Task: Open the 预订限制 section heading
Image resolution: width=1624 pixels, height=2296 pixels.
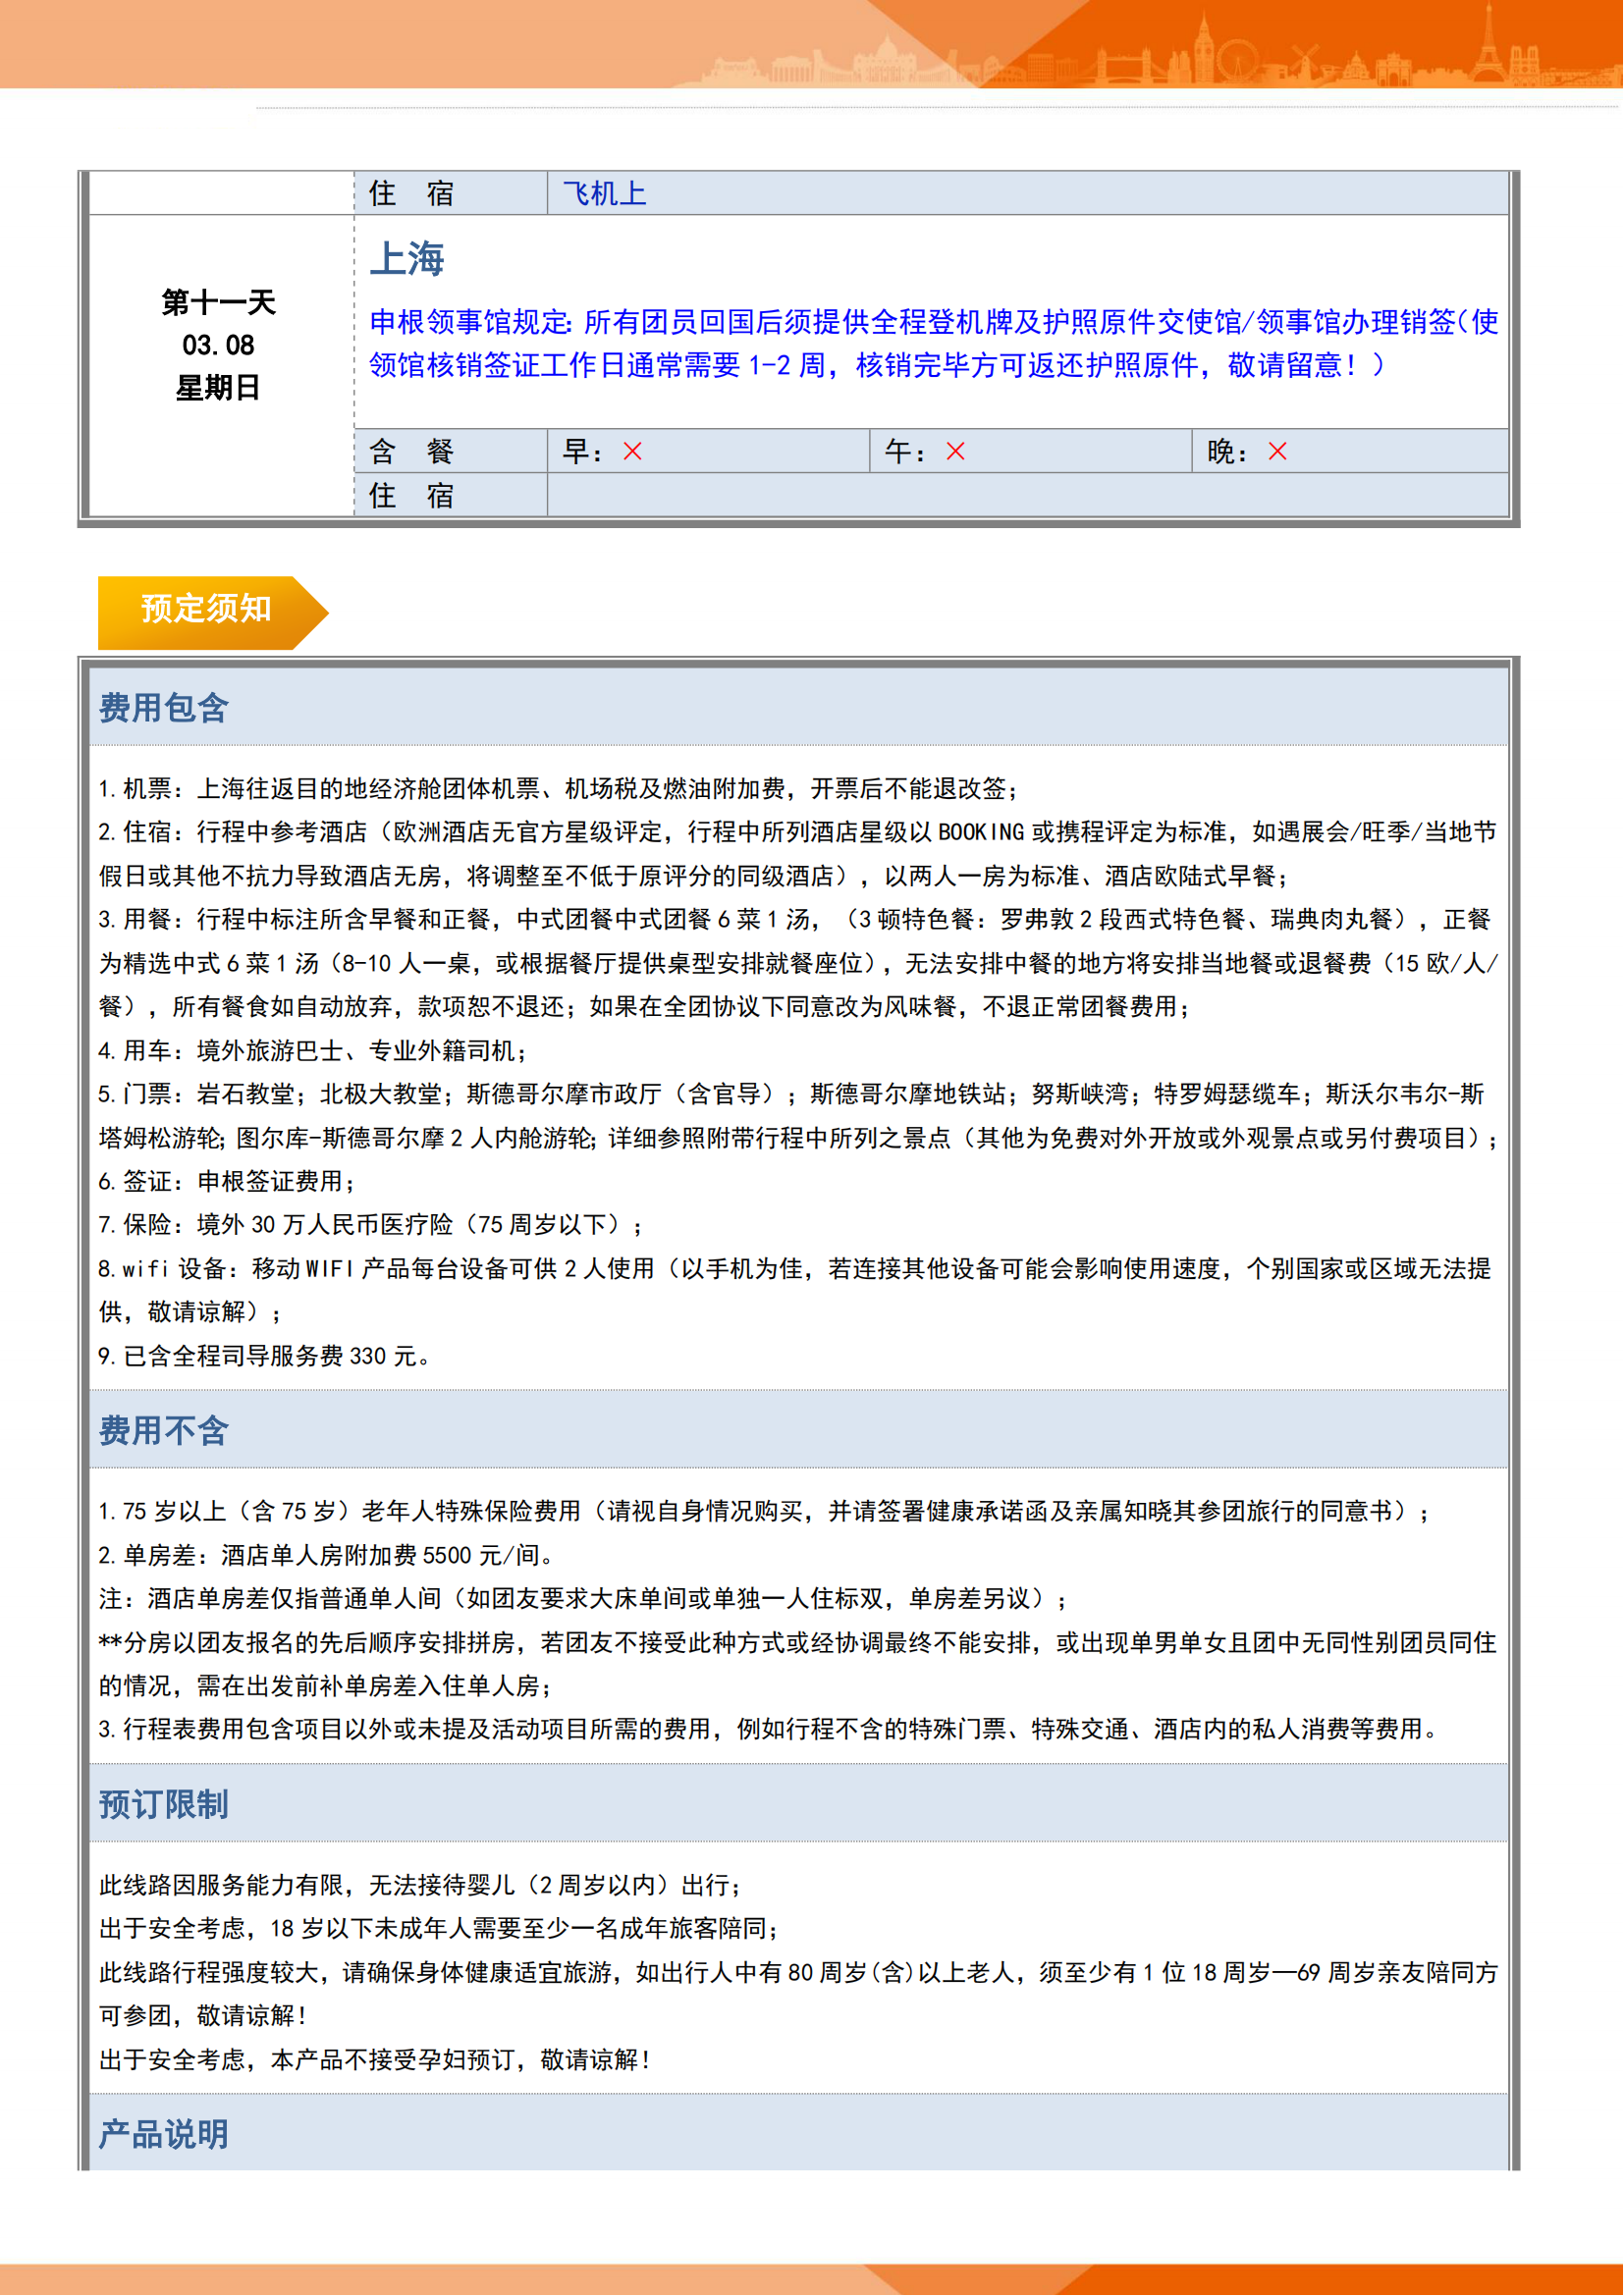Action: pyautogui.click(x=164, y=1804)
